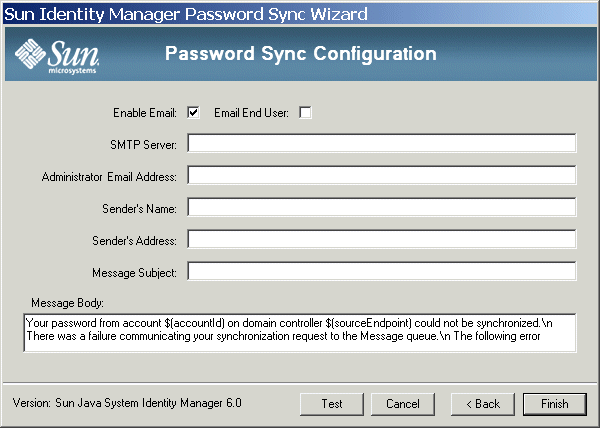This screenshot has height=428, width=600.
Task: Click into the Sender's Address field
Action: (x=382, y=239)
